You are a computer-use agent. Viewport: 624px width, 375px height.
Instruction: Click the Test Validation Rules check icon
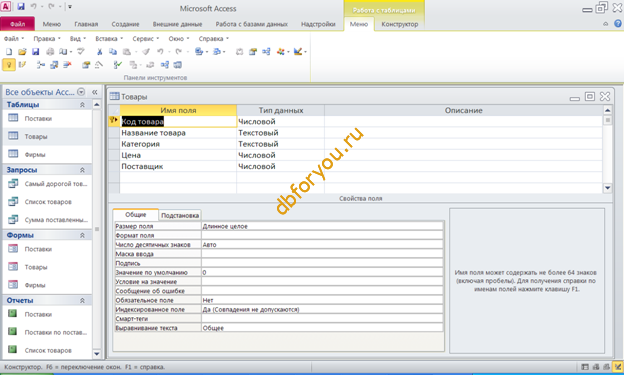(117, 64)
